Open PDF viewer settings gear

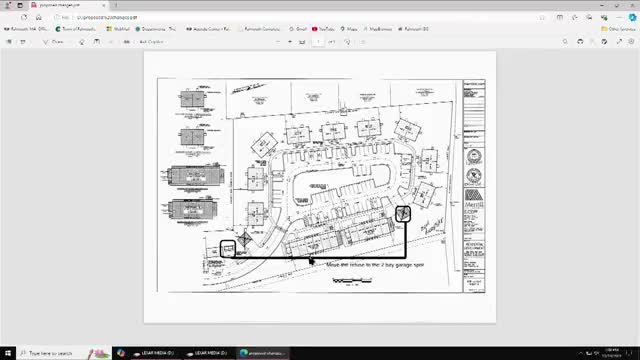coord(631,42)
